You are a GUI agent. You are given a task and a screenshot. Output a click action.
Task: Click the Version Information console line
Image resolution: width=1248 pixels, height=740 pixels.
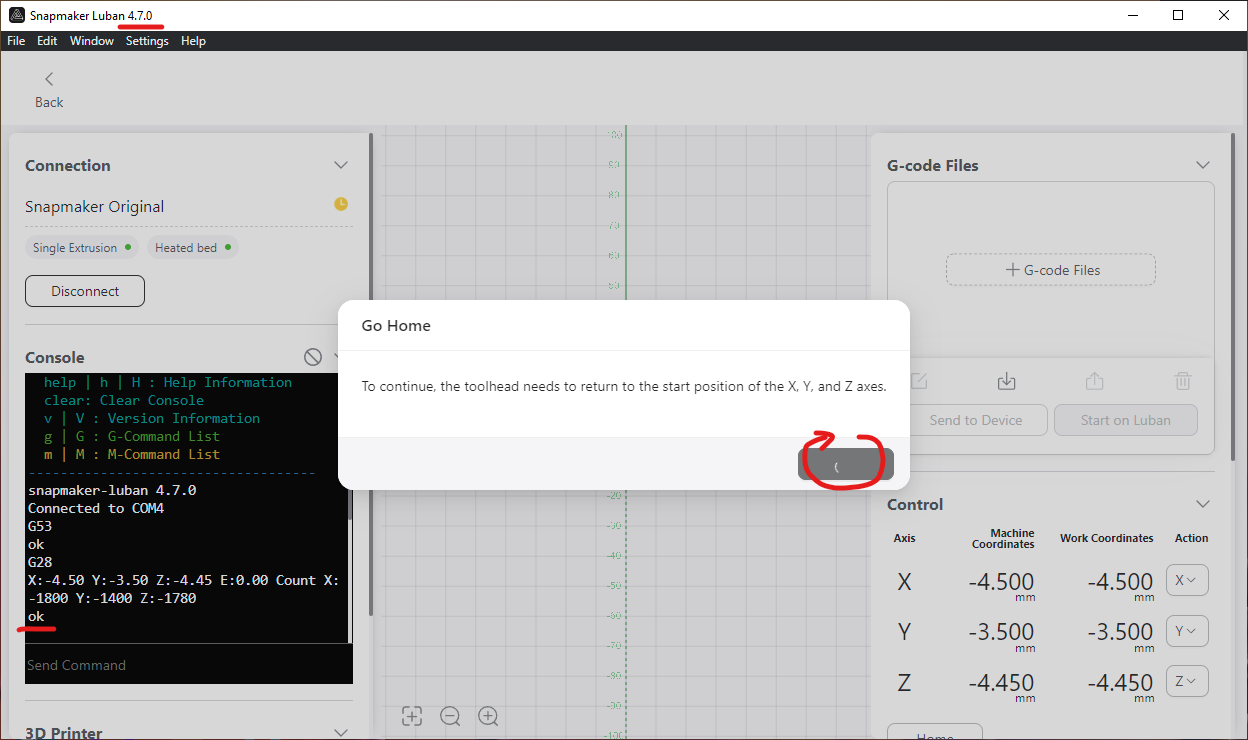click(152, 418)
